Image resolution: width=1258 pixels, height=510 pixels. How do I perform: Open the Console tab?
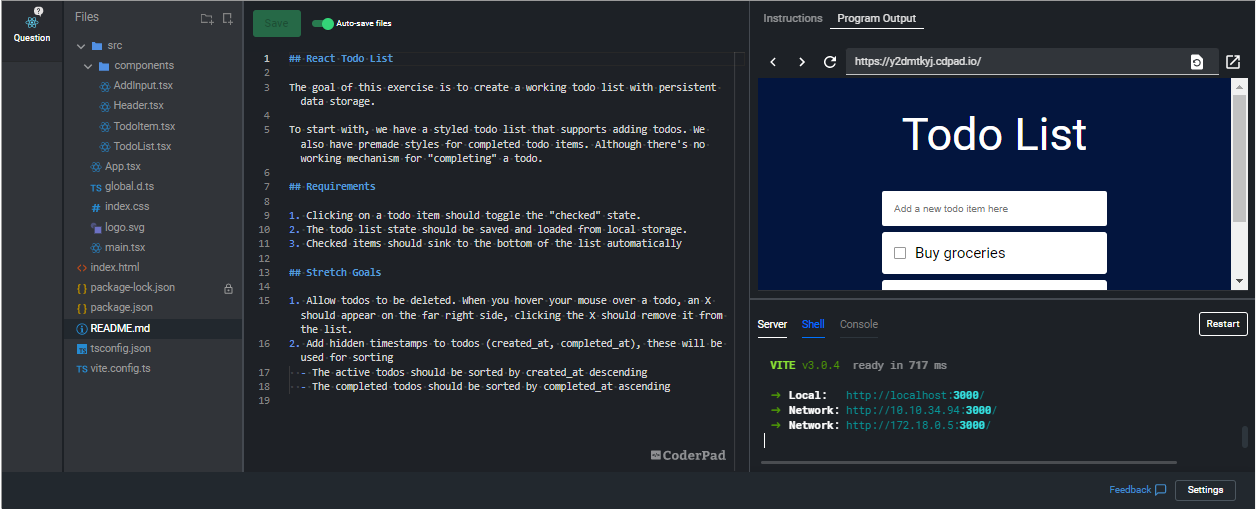click(858, 324)
